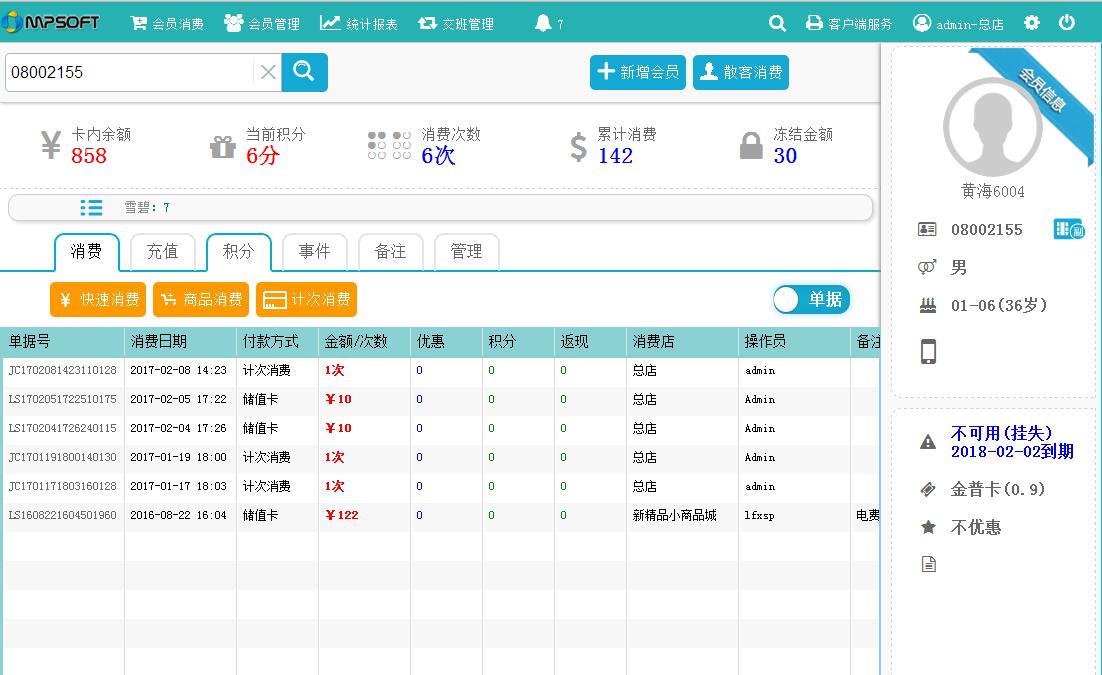The image size is (1102, 675).
Task: Open the 统计报表 menu
Action: pos(359,23)
